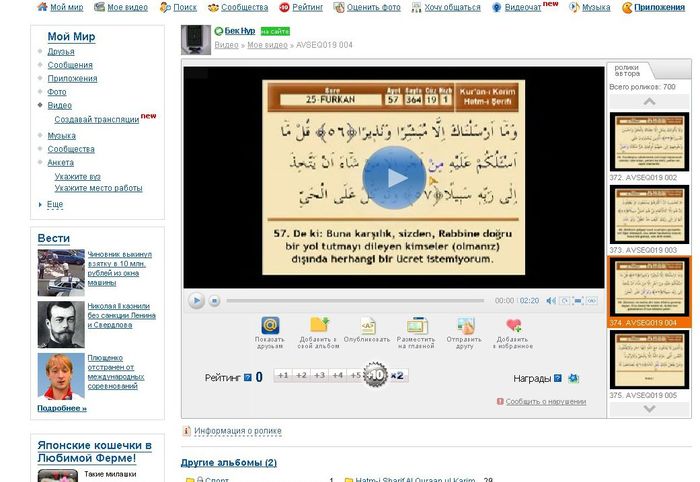Open thumbnail 375. AVSEQ019 005
This screenshot has width=700, height=482.
pos(649,360)
